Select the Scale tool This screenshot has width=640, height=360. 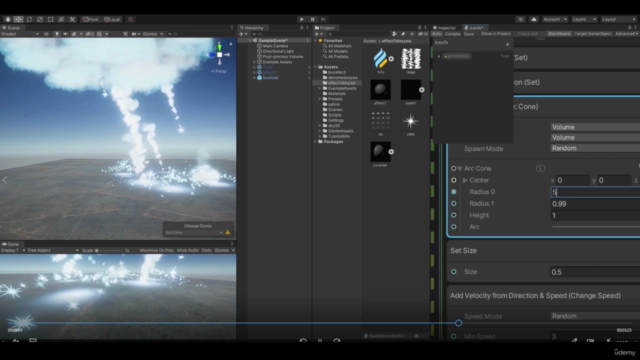[x=40, y=19]
